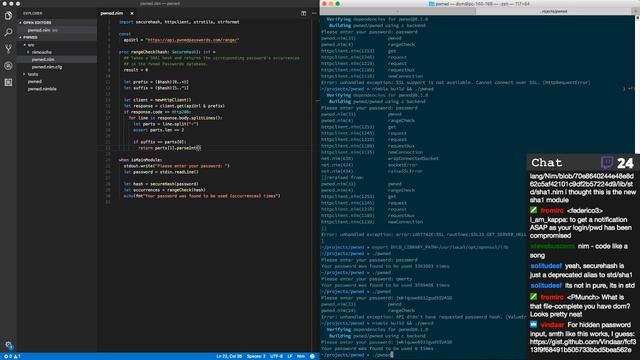The width and height of the screenshot is (640, 360).
Task: Change the UTF-8 encoding in the status bar
Action: coord(276,356)
